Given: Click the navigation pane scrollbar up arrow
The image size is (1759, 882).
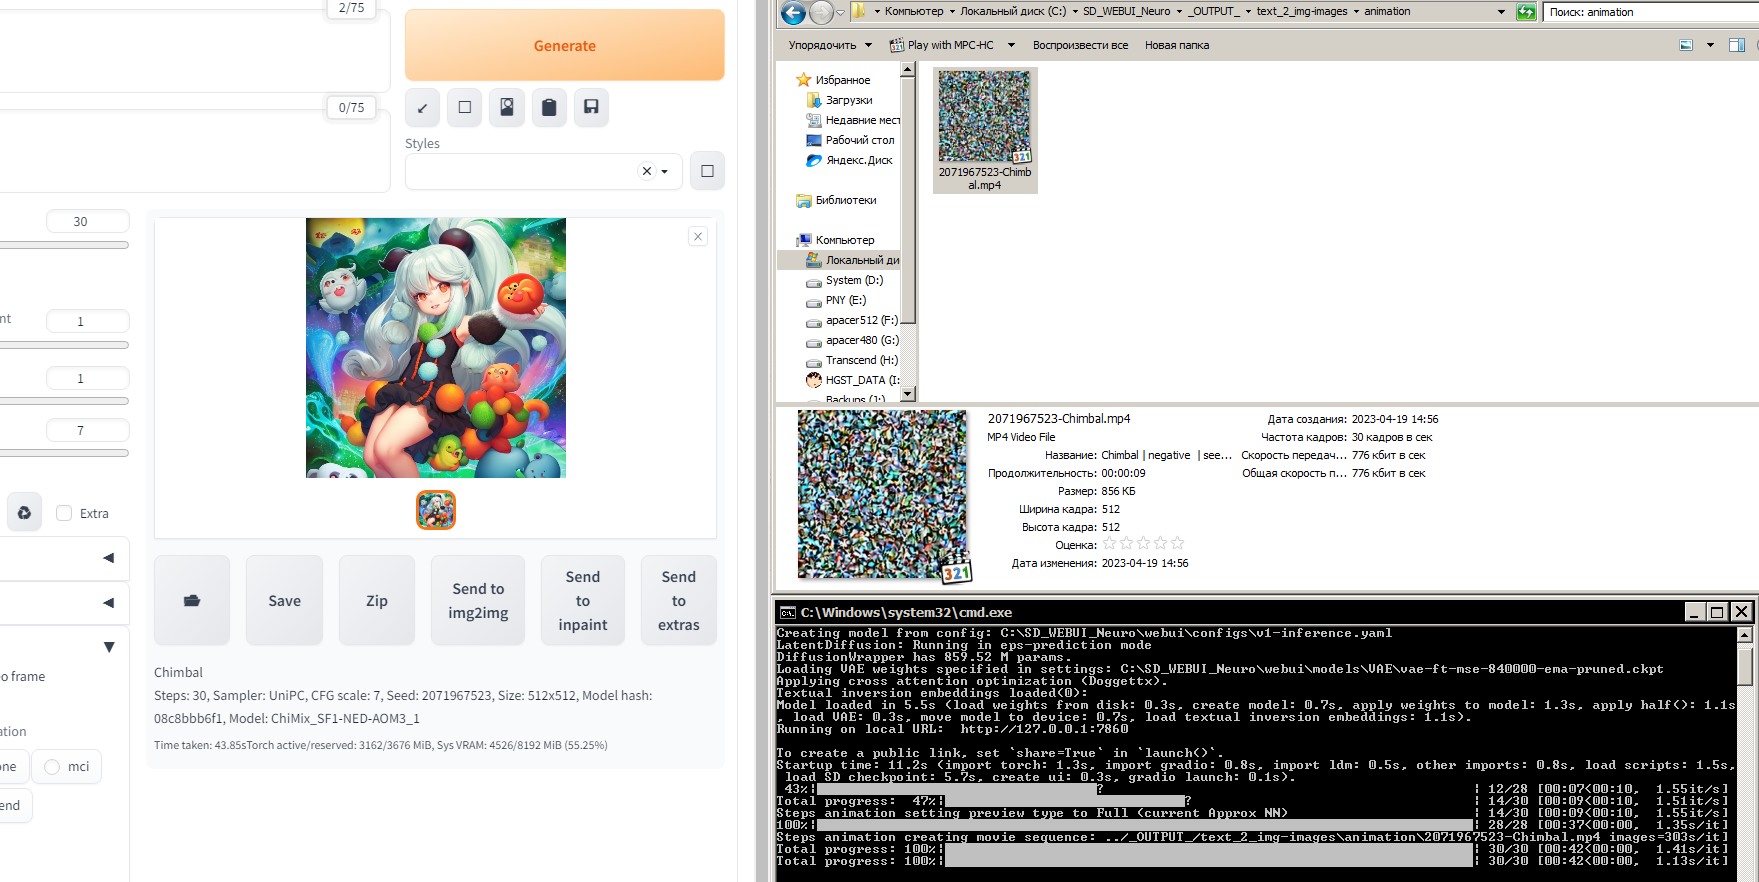Looking at the screenshot, I should pos(908,70).
